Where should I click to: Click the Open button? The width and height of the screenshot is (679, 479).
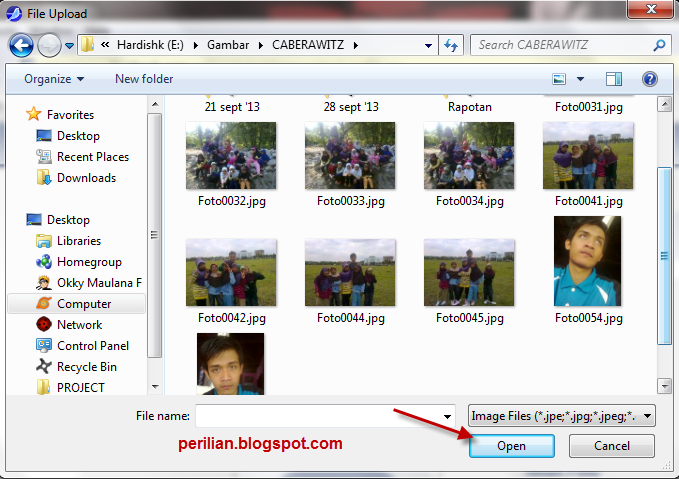pos(512,446)
